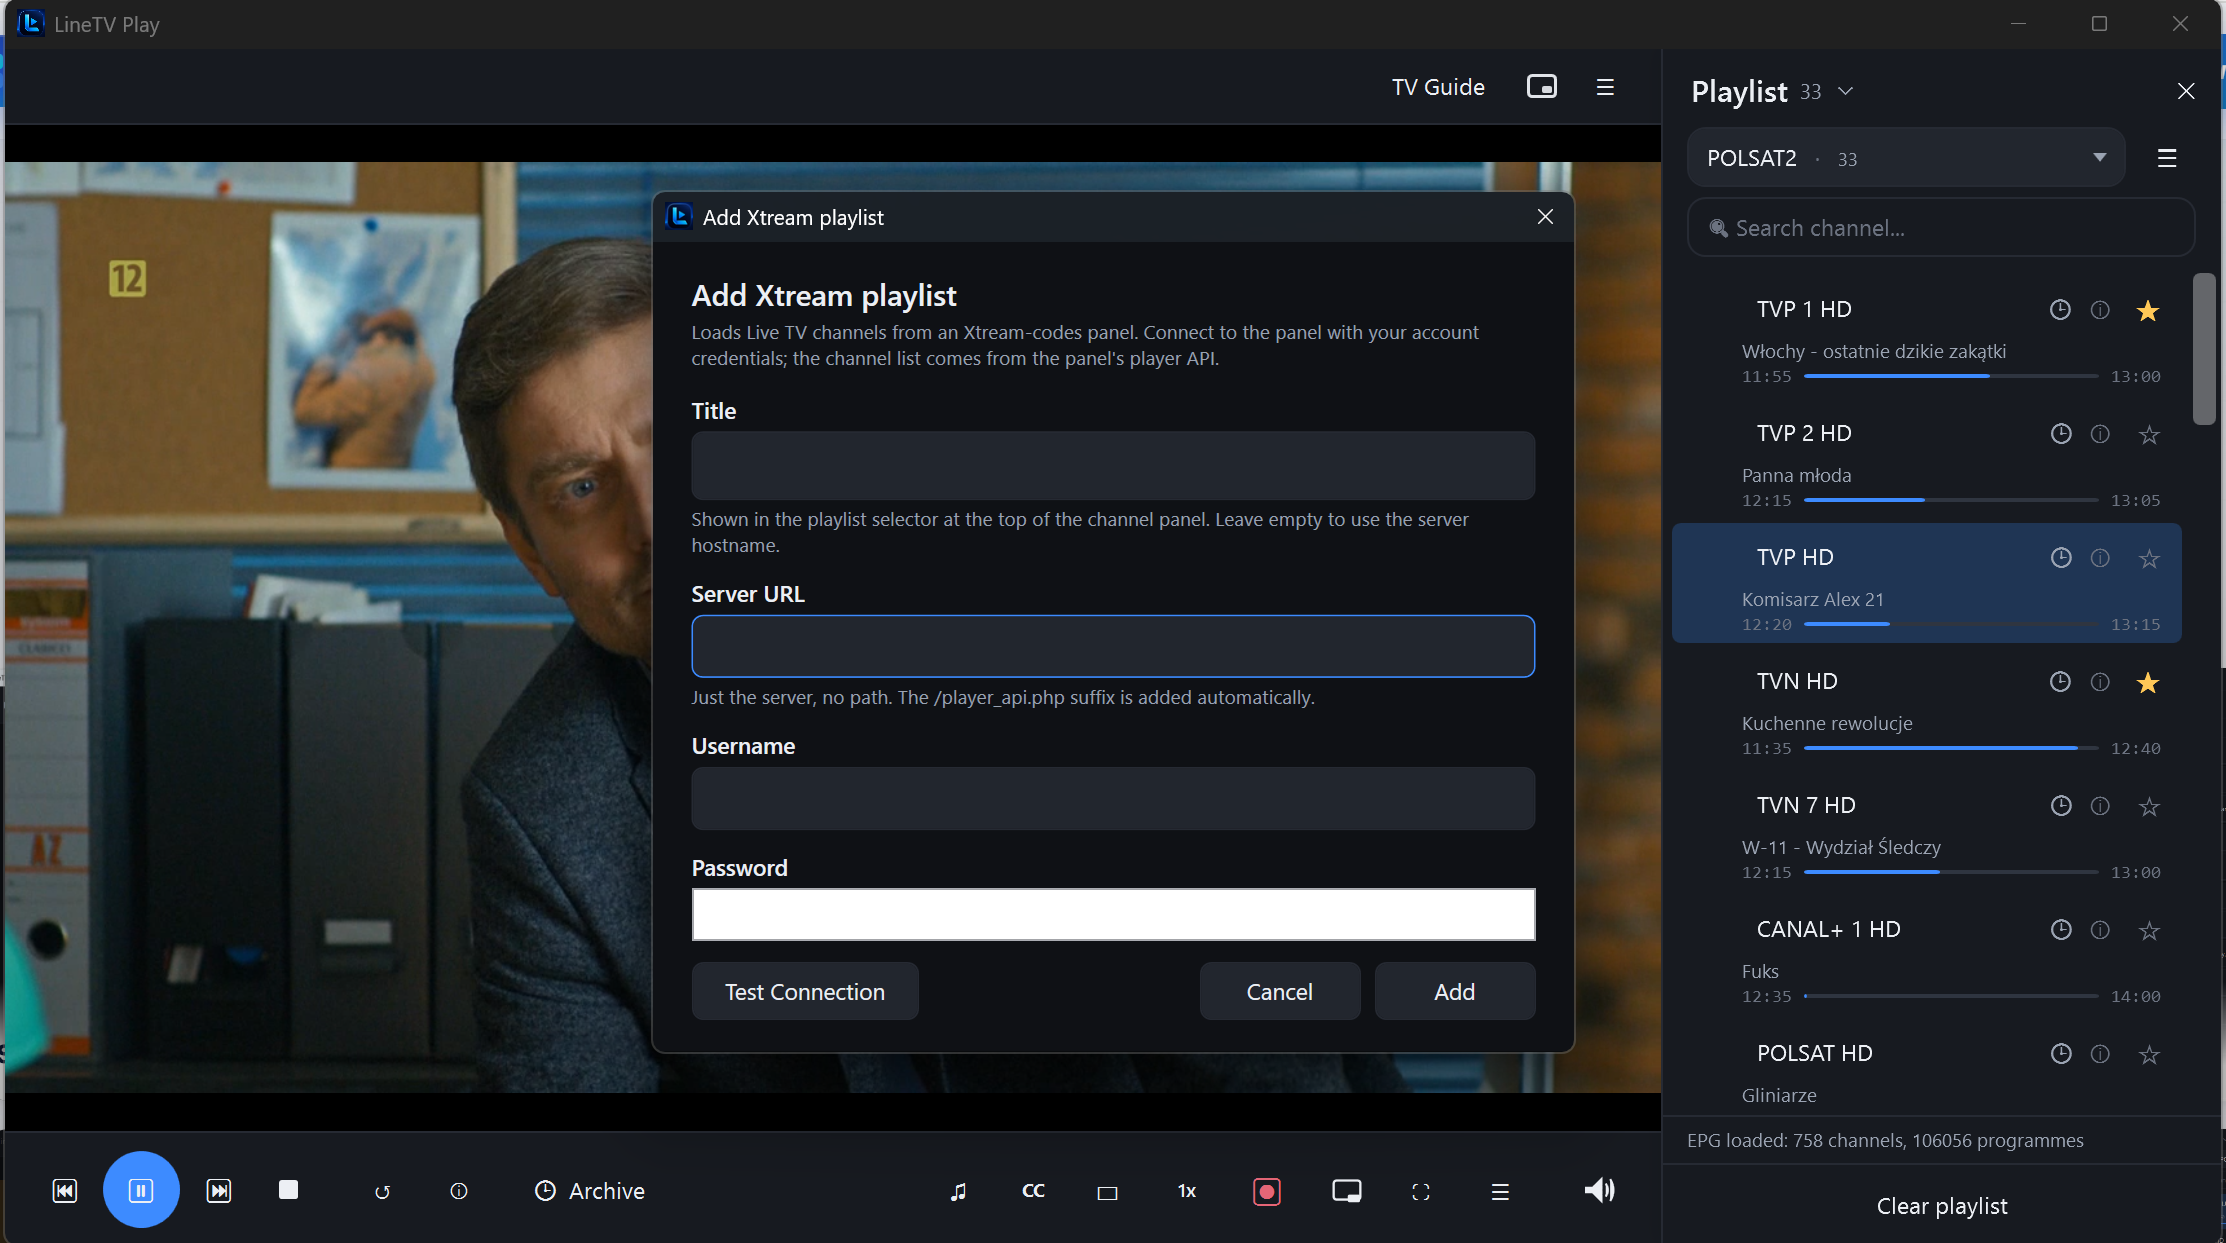Expand the Playlist 33 chevron
The width and height of the screenshot is (2226, 1243).
coord(1846,91)
